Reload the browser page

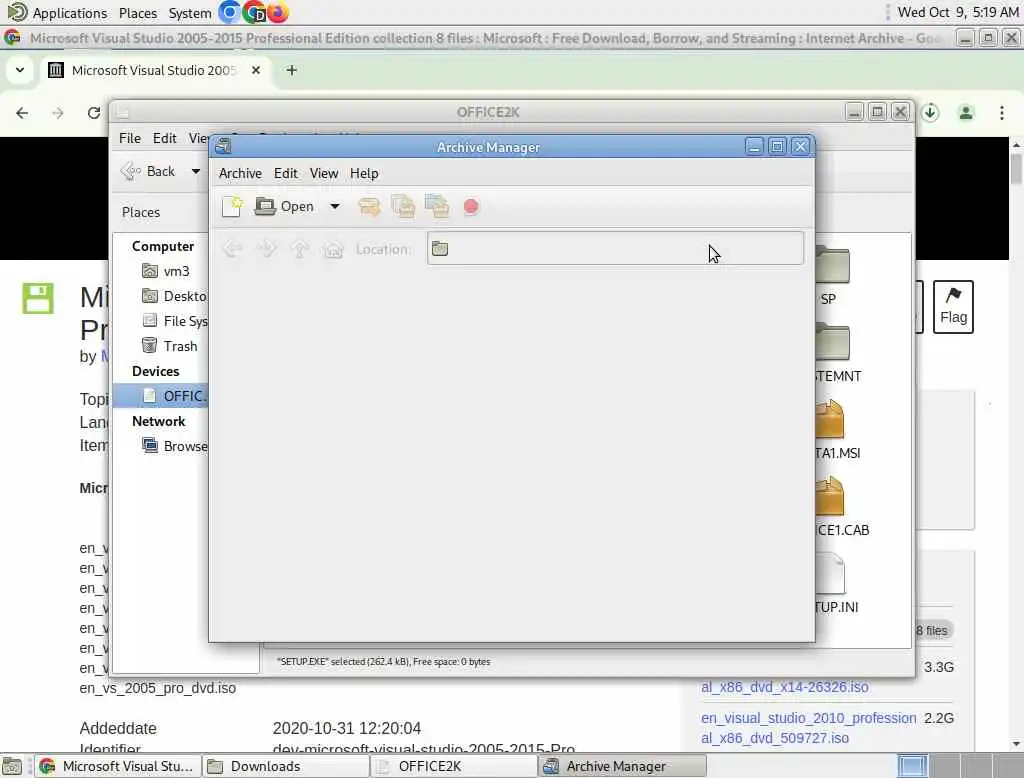point(94,113)
